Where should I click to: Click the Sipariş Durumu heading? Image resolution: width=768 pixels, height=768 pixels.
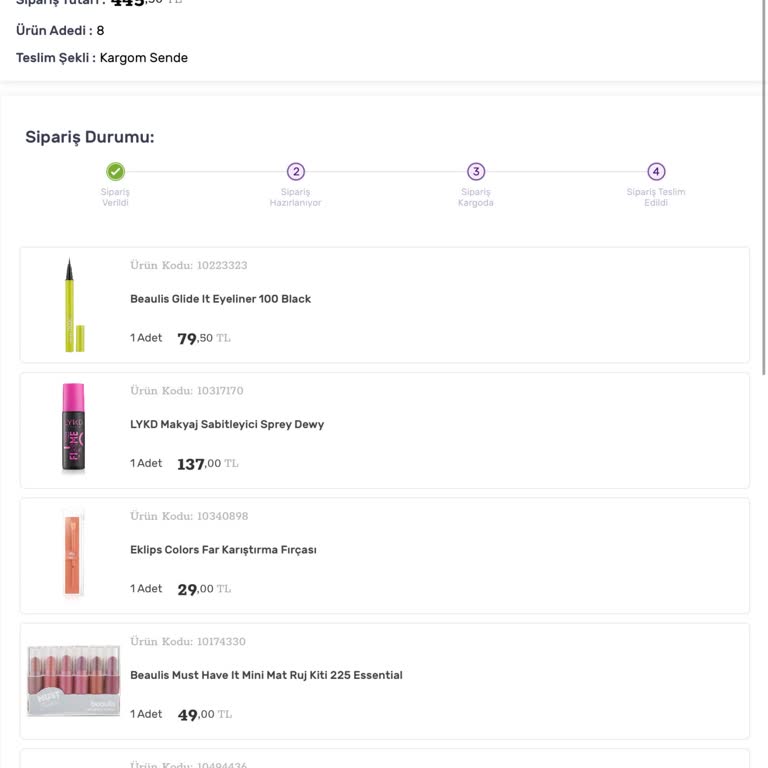coord(90,137)
